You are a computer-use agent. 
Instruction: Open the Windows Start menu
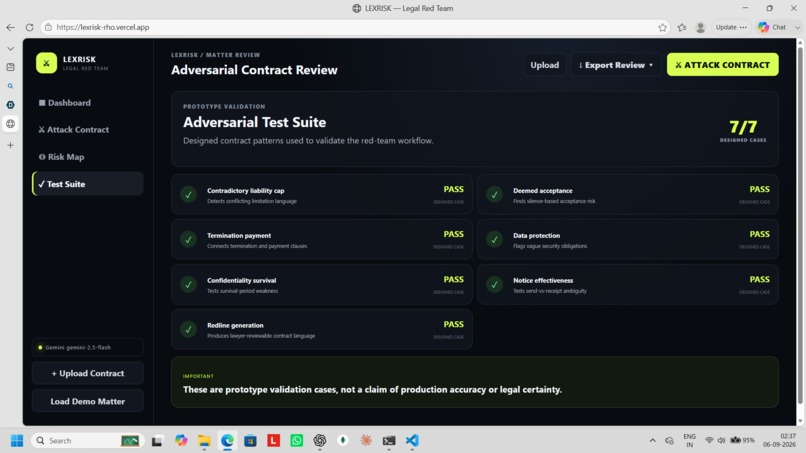[16, 441]
